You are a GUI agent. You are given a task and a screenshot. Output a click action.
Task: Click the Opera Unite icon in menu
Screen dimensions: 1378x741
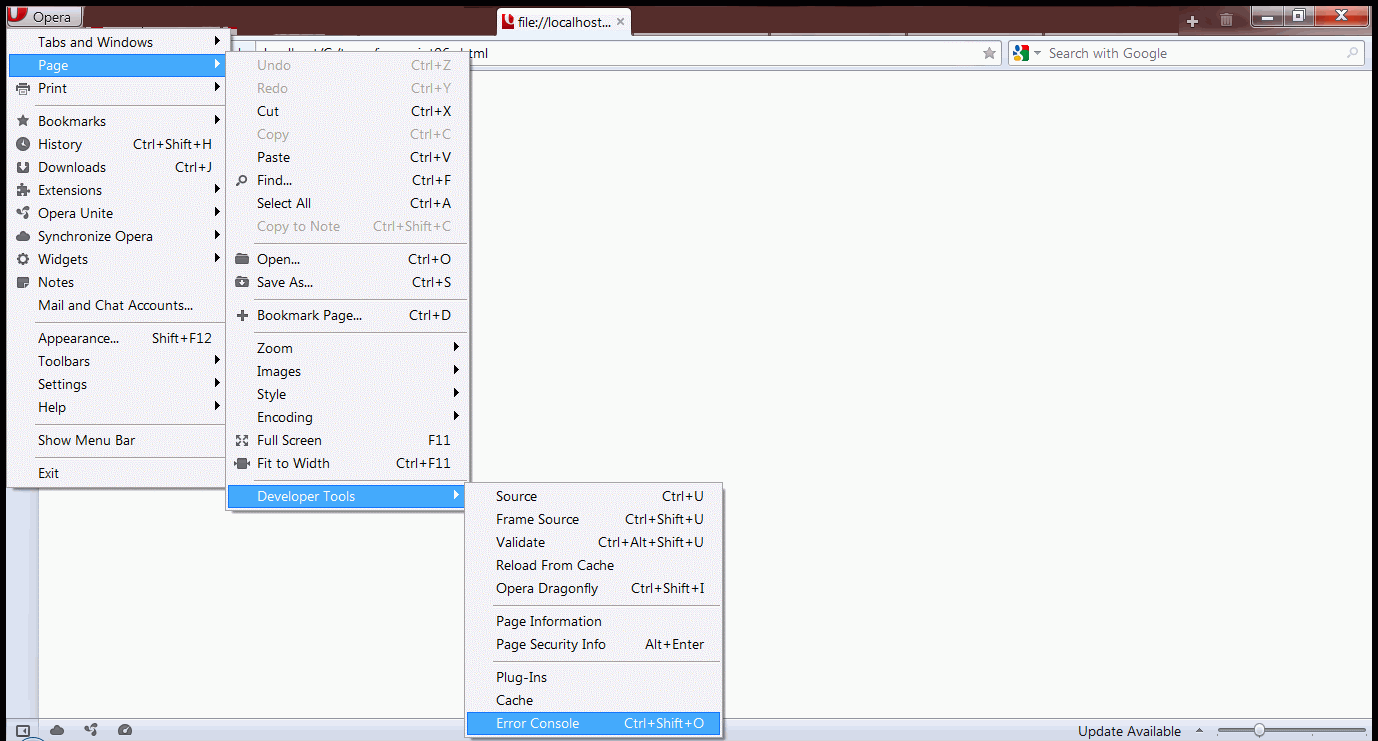click(x=23, y=213)
